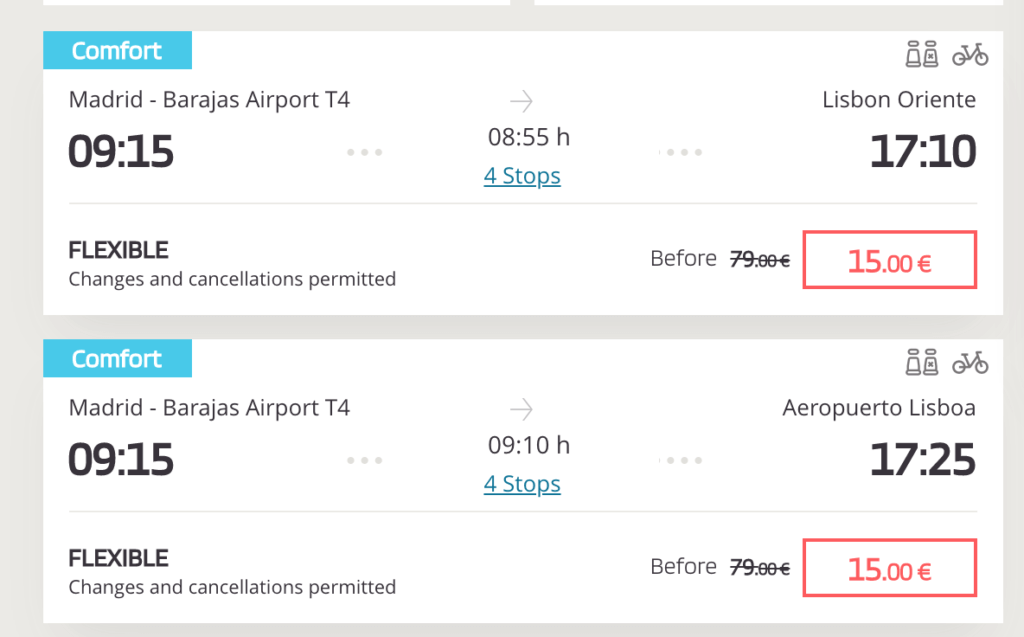Click the Aeropuerto Lisboa destination name

click(878, 408)
